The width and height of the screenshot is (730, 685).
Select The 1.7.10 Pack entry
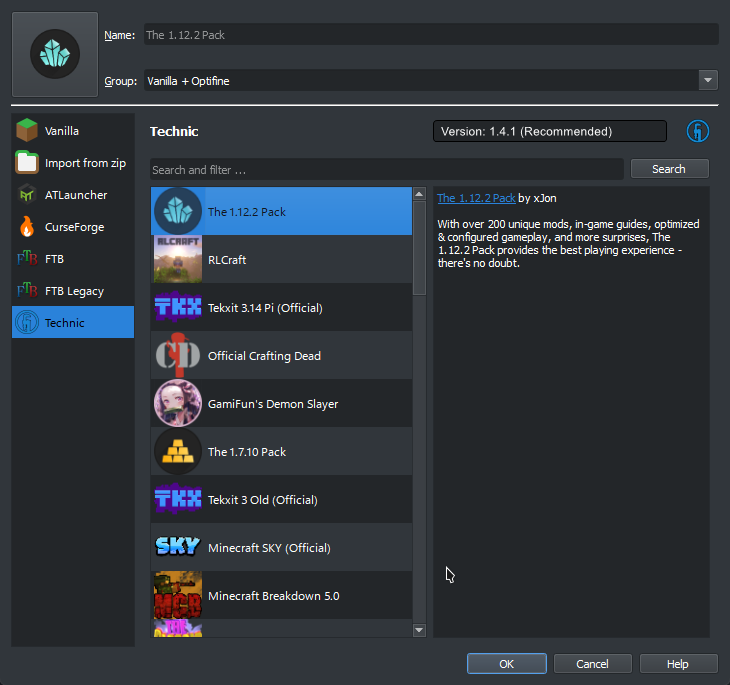click(x=281, y=451)
